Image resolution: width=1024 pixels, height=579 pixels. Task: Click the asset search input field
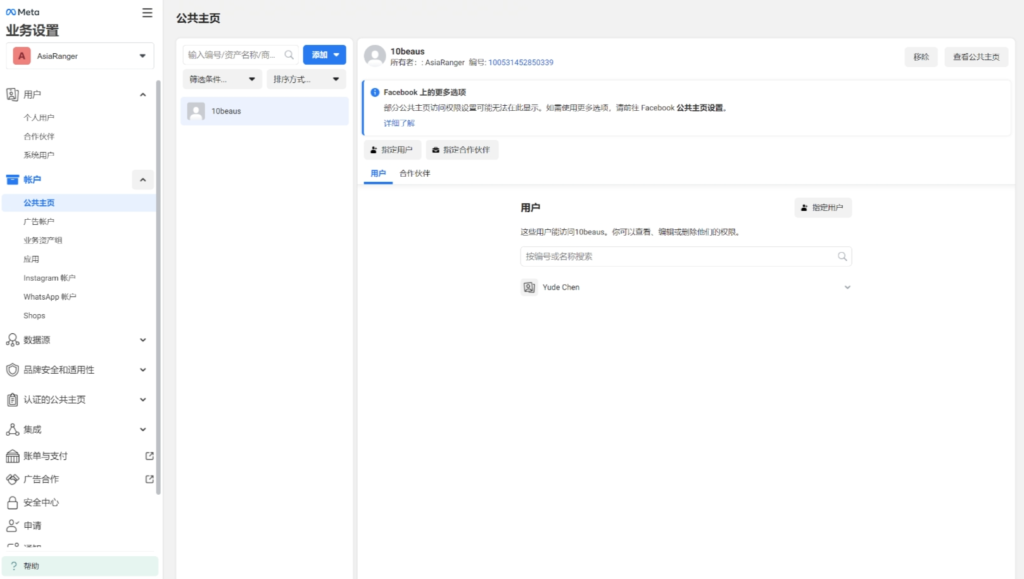[x=240, y=55]
